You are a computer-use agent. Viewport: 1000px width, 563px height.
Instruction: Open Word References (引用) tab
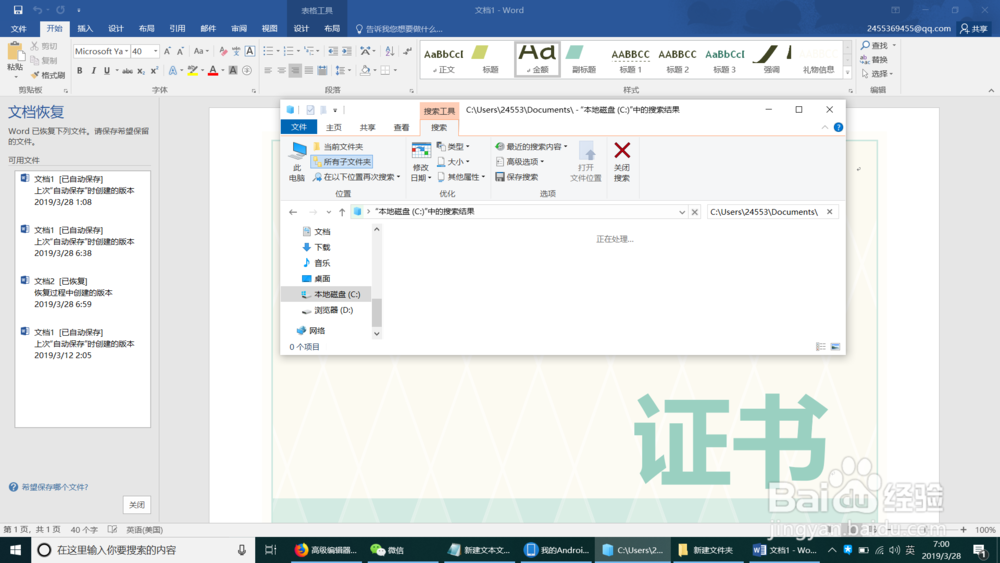pyautogui.click(x=177, y=29)
